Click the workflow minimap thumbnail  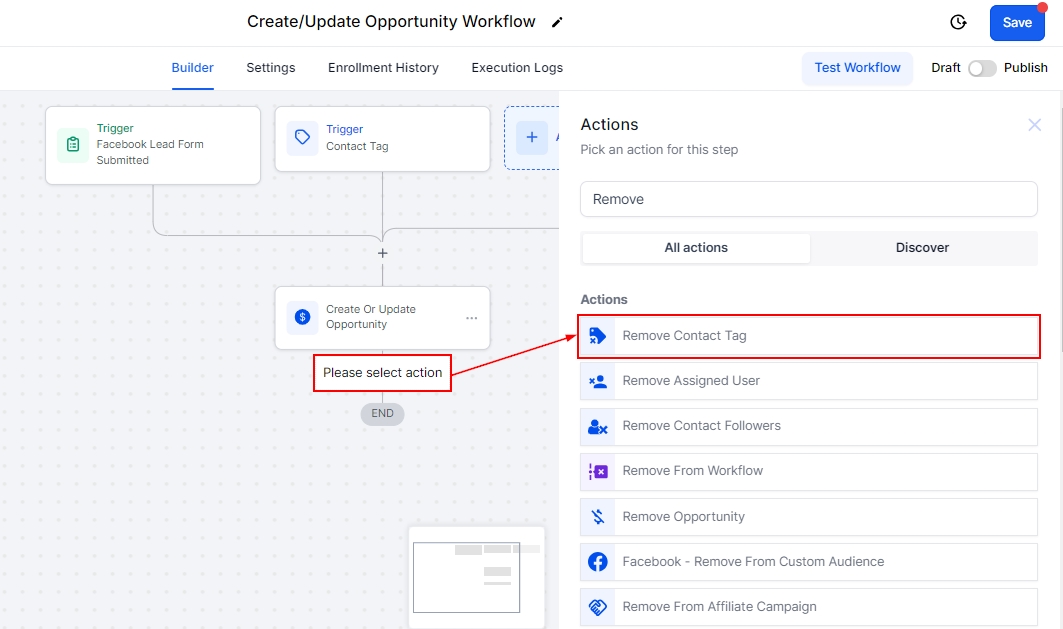tap(476, 576)
